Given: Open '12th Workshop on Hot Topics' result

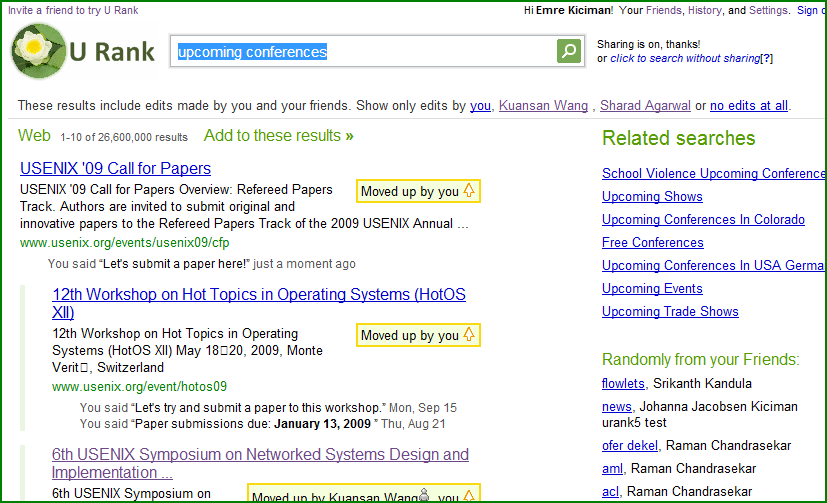Looking at the screenshot, I should tap(258, 303).
